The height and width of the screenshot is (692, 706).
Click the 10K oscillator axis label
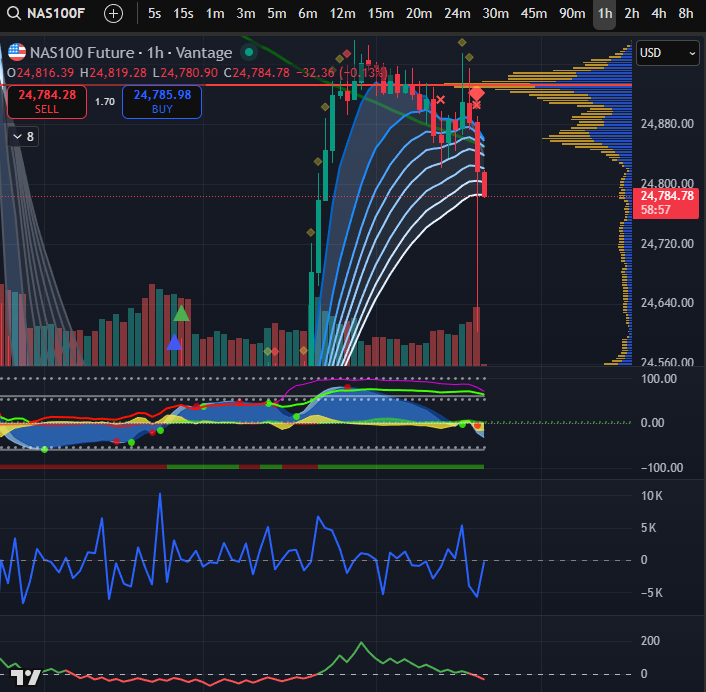pos(652,496)
